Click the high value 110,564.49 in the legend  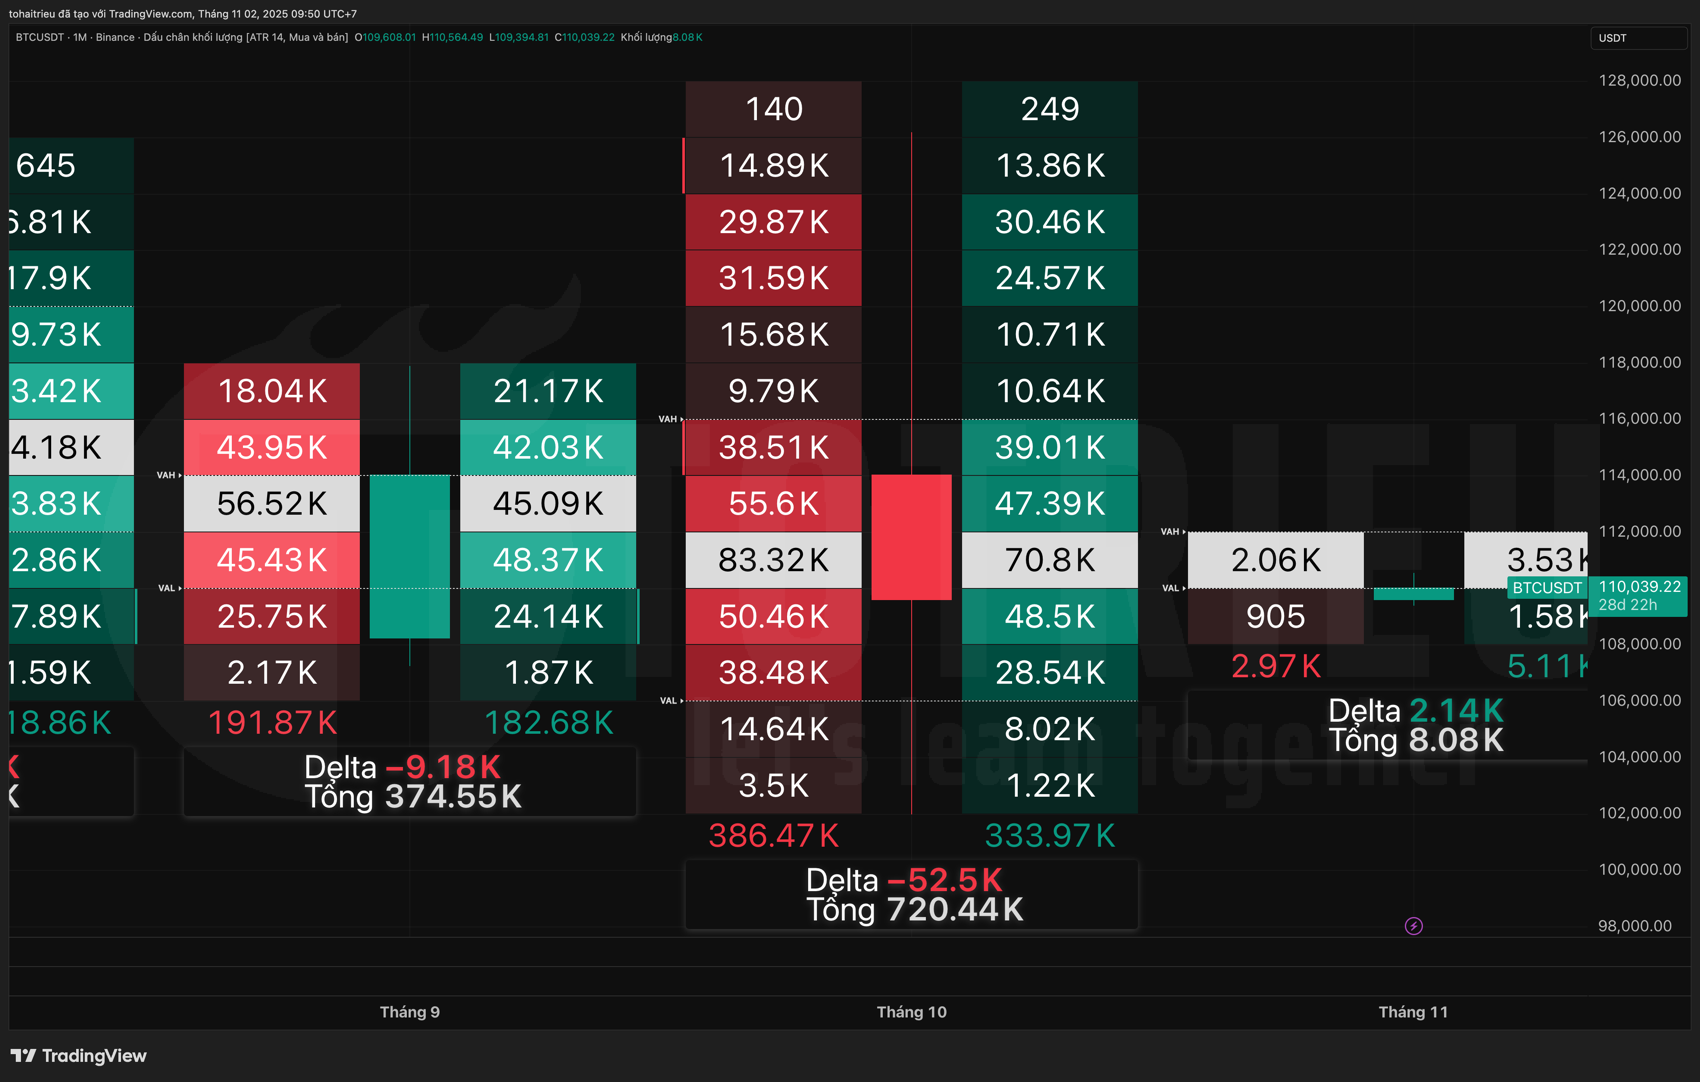453,37
